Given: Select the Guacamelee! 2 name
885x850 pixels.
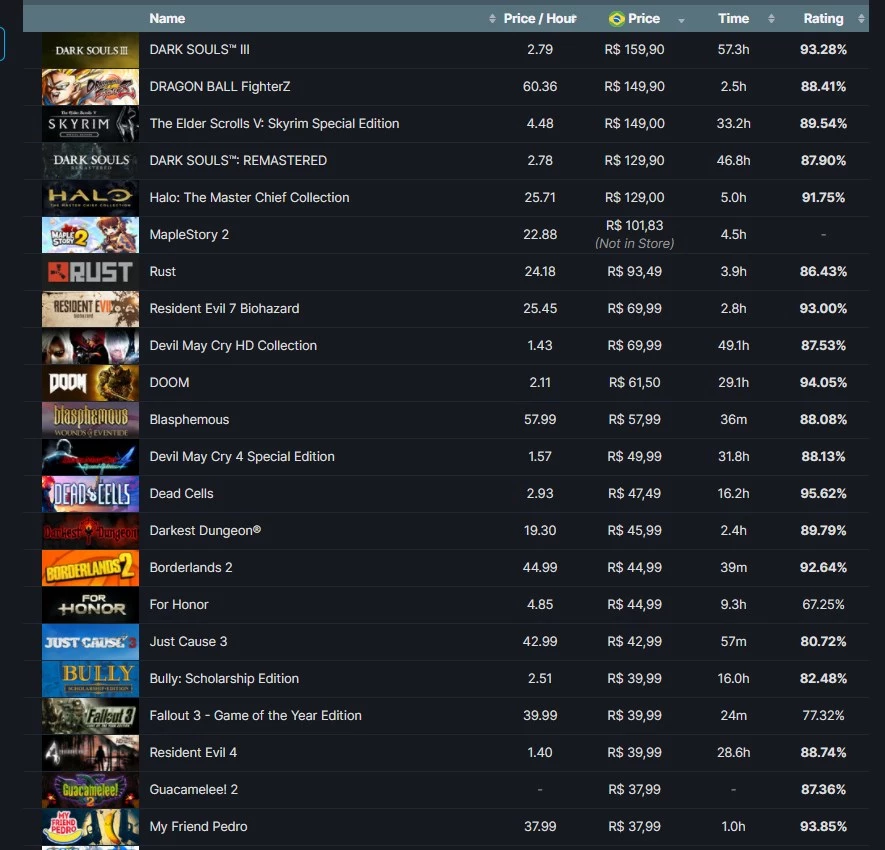Looking at the screenshot, I should pos(194,789).
